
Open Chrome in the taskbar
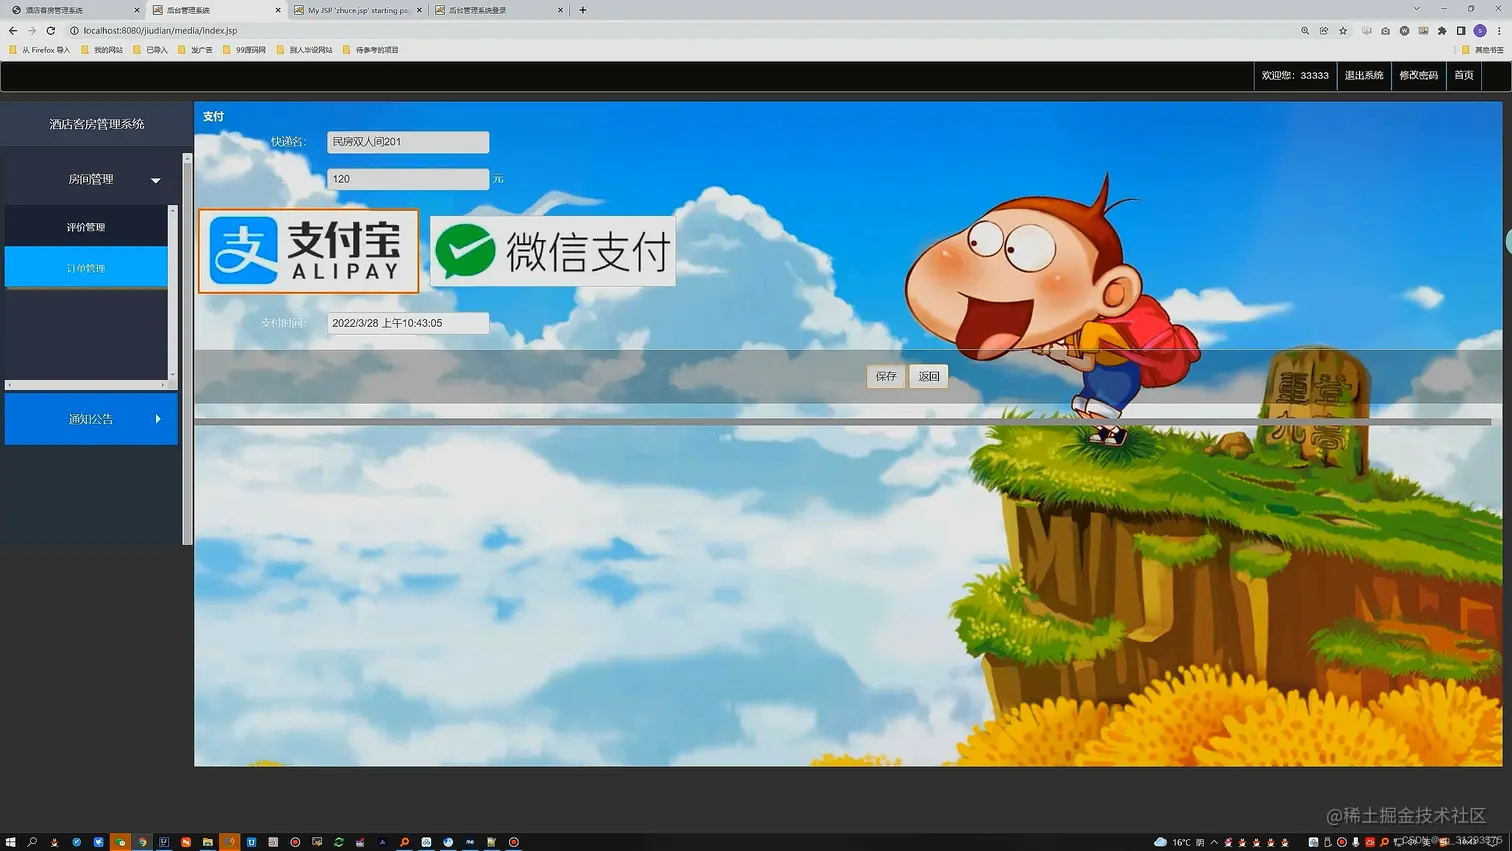coord(142,842)
